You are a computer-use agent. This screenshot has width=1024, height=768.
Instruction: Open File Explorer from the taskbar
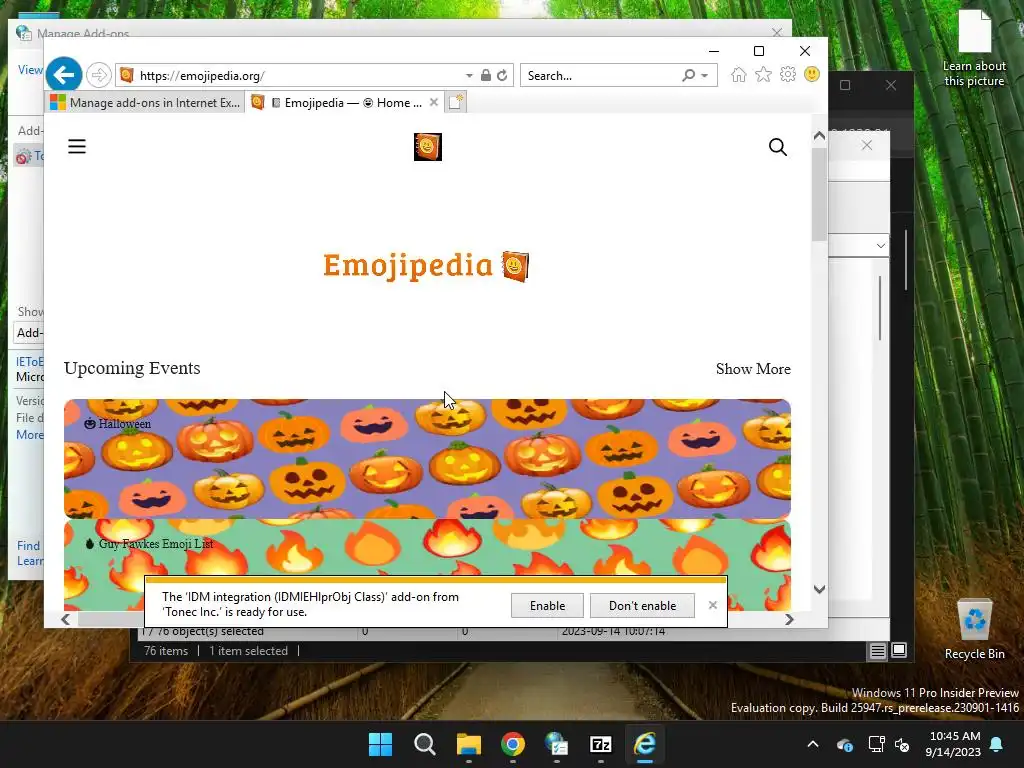pyautogui.click(x=468, y=744)
